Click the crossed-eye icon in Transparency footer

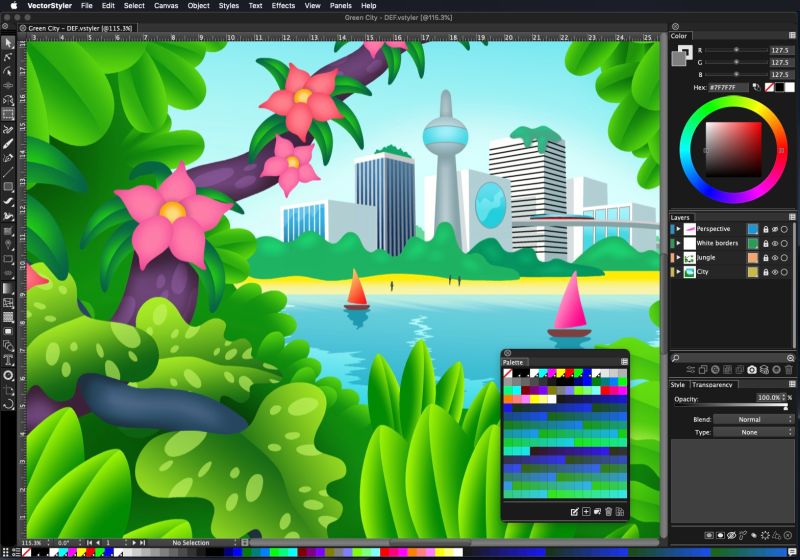(732, 535)
